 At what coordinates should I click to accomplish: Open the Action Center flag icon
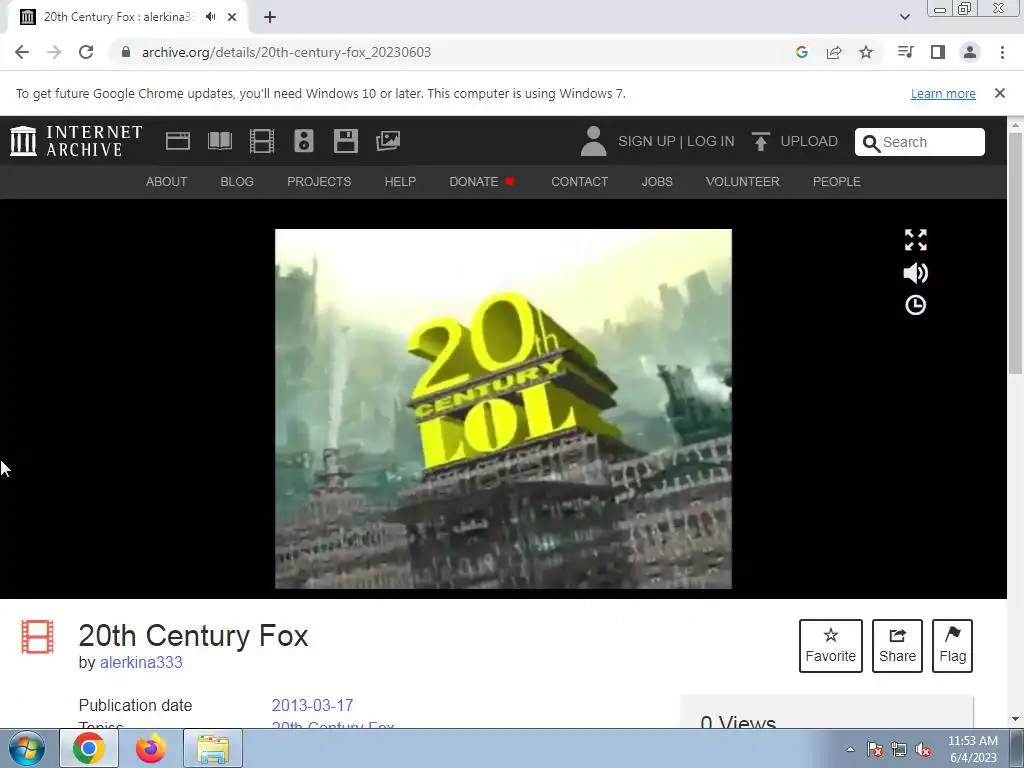click(x=875, y=749)
